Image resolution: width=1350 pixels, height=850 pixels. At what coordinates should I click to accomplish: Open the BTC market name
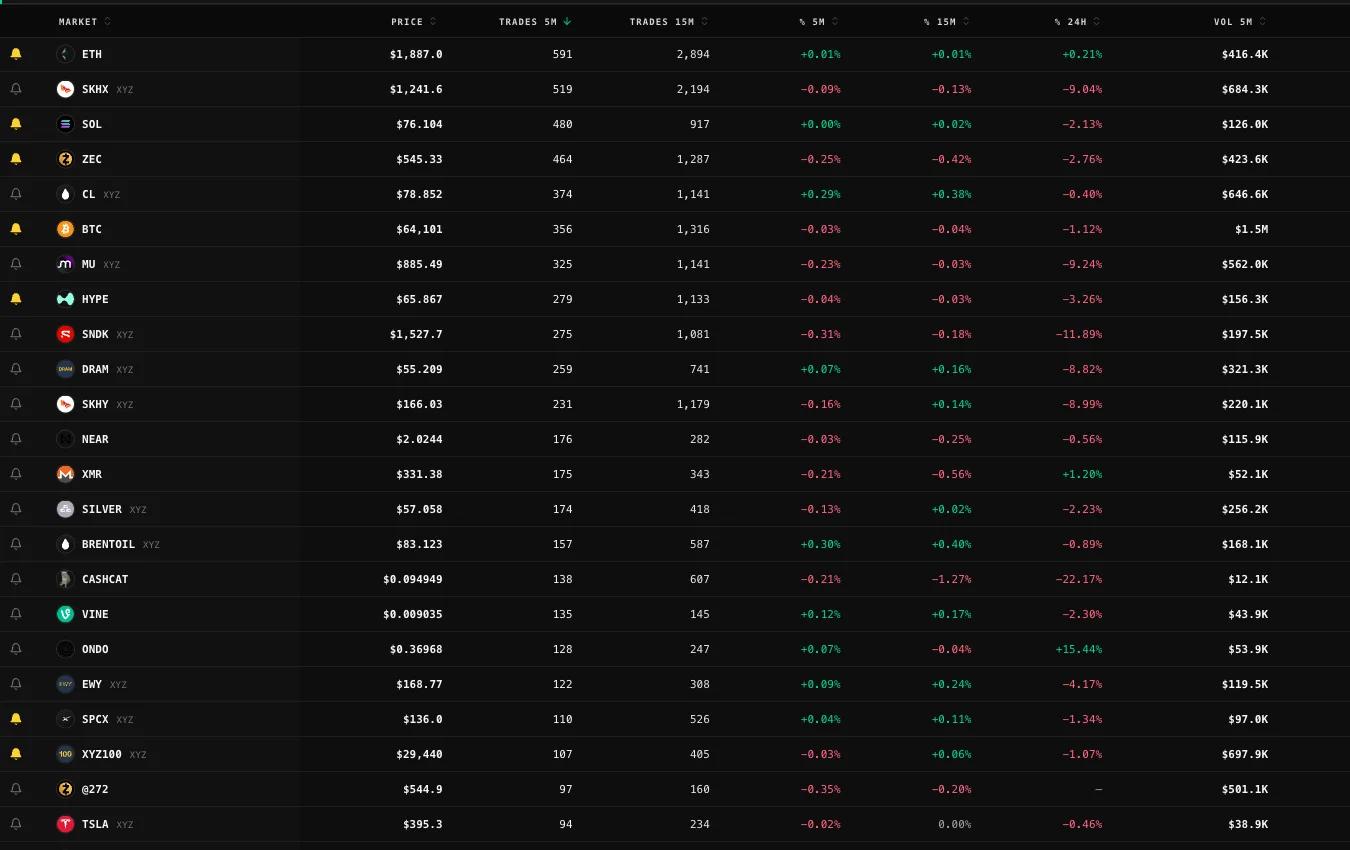(x=92, y=229)
